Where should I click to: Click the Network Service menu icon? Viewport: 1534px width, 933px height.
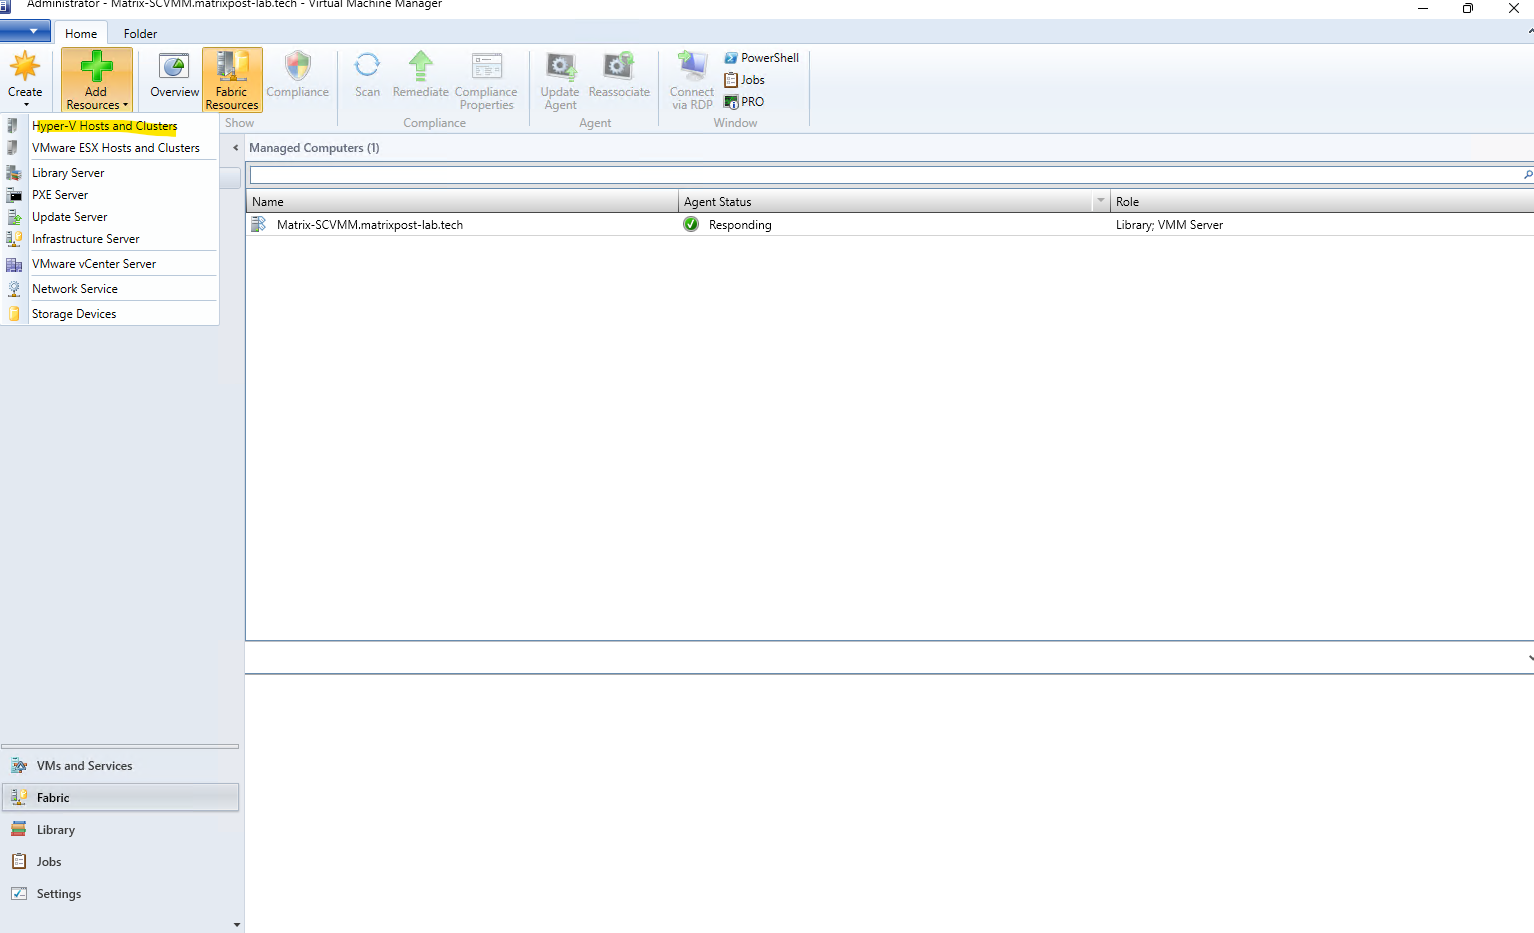coord(14,289)
